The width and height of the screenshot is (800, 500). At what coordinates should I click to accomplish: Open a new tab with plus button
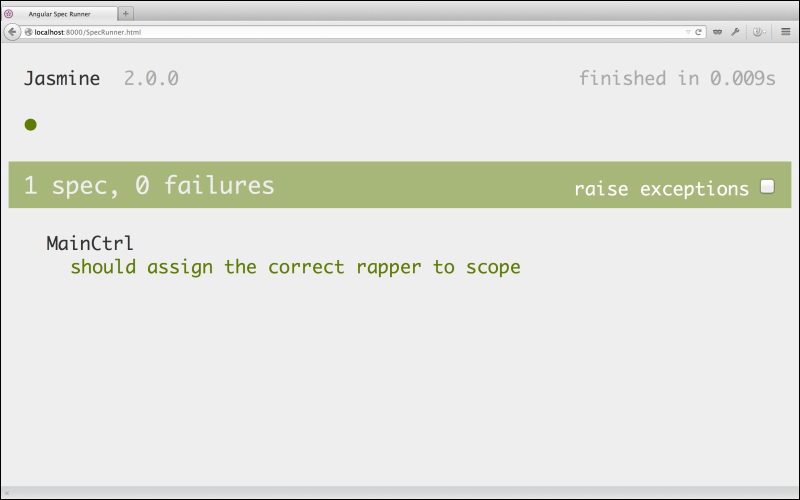[126, 14]
